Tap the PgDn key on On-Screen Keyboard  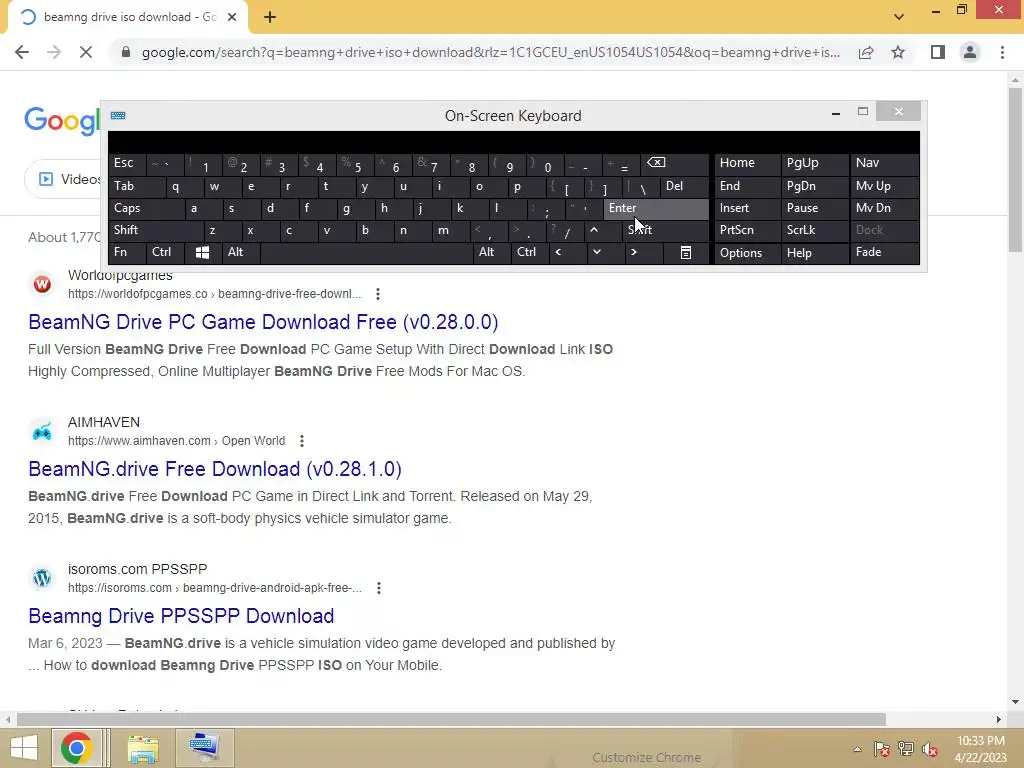pos(814,186)
